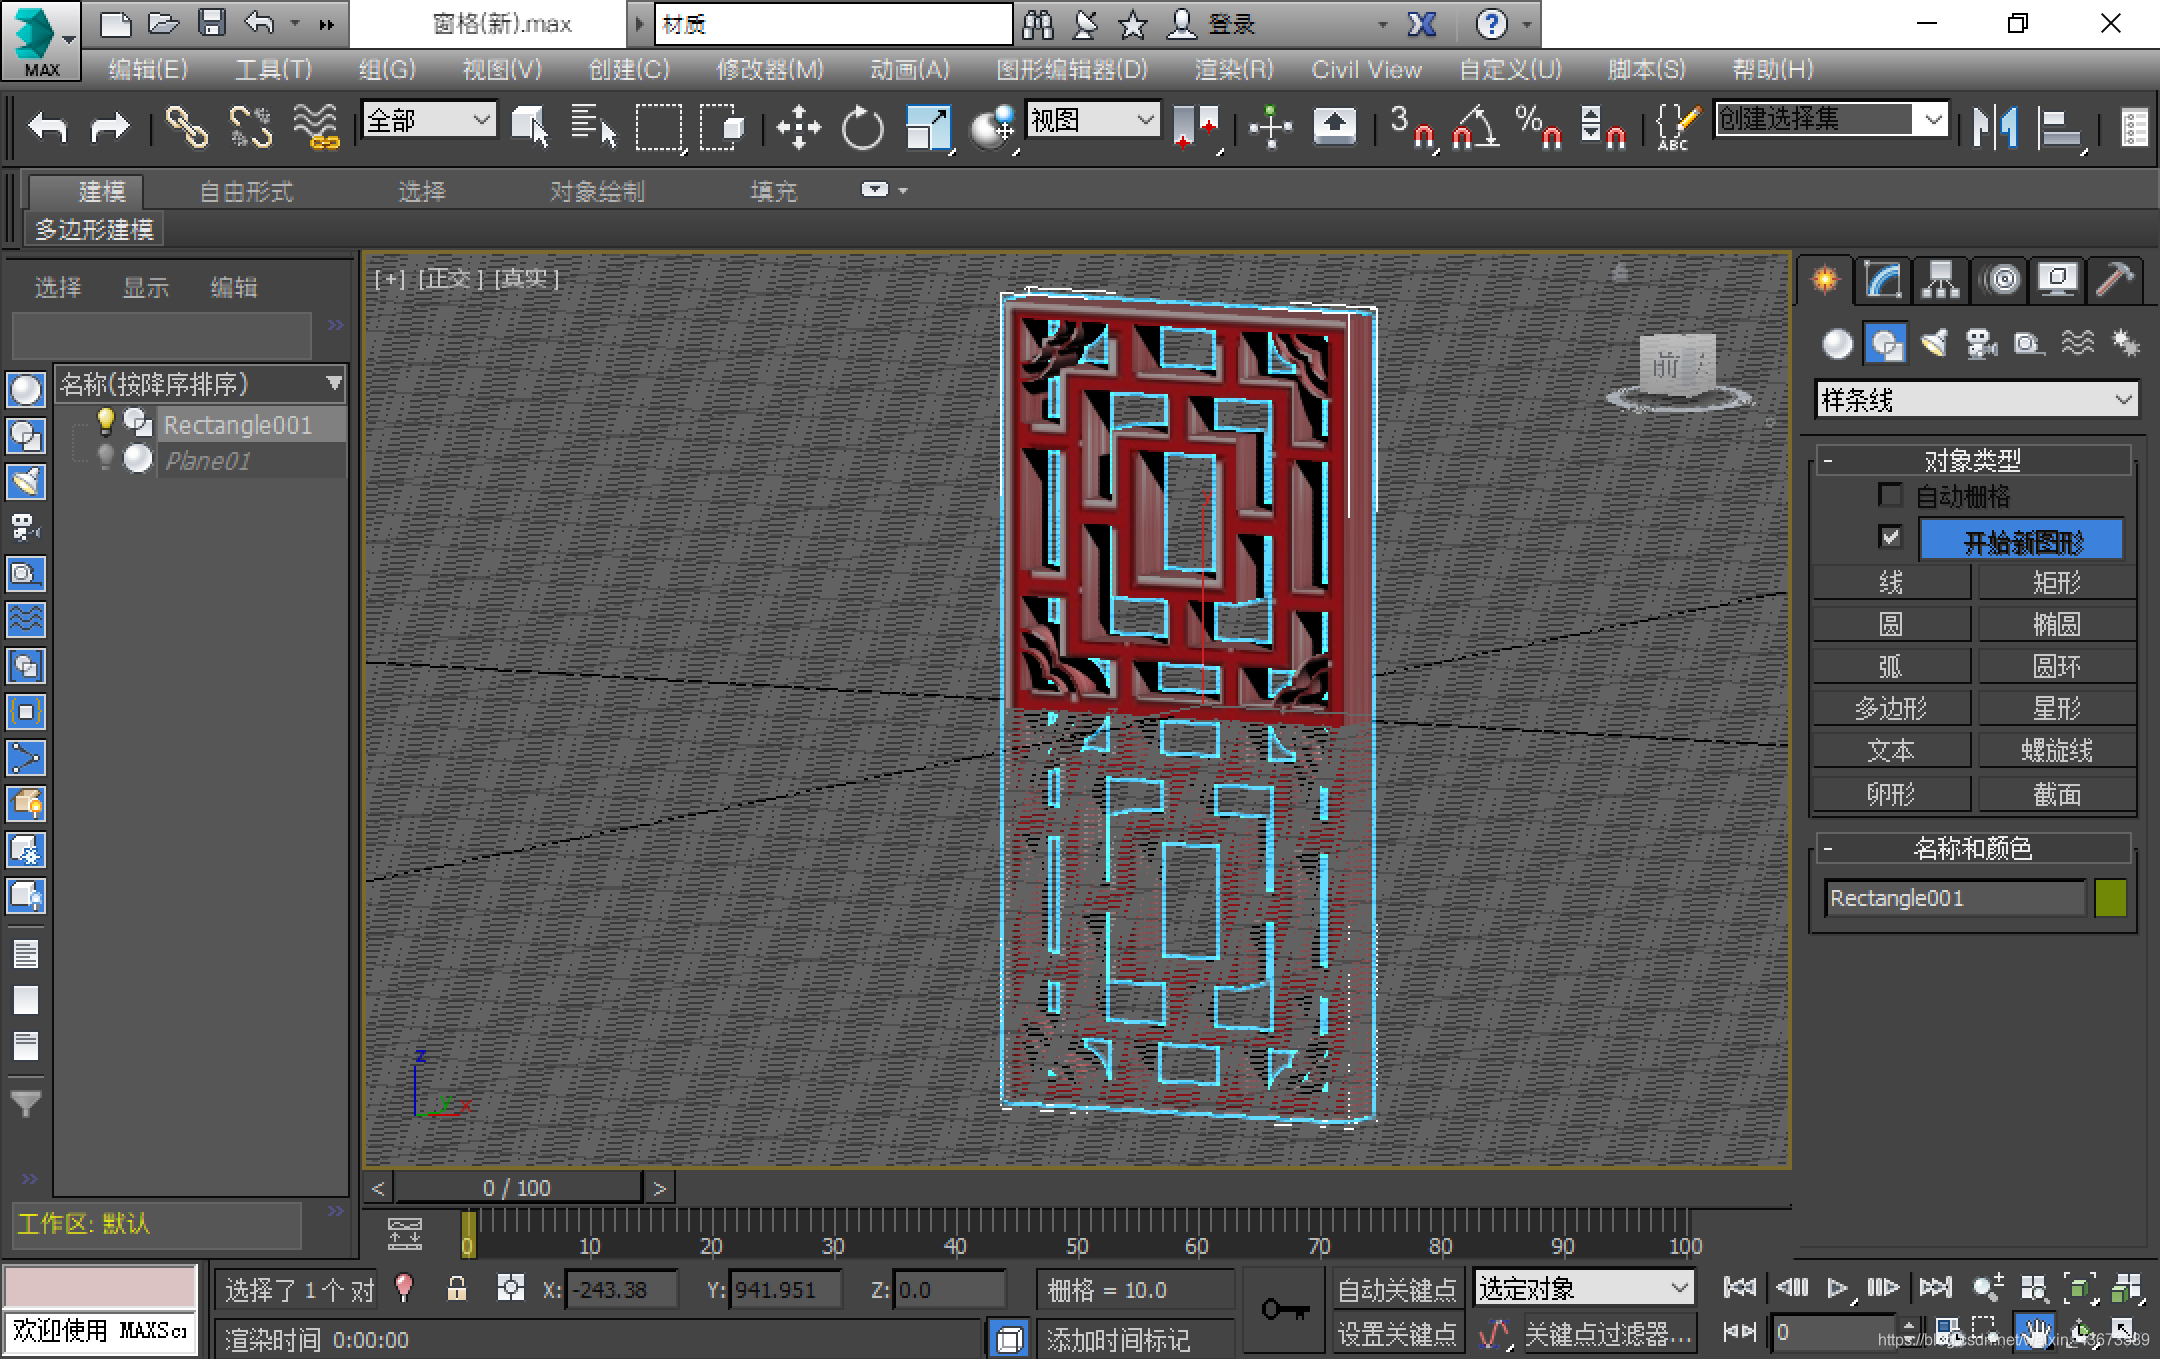Click the 自动关键点 button
This screenshot has height=1359, width=2160.
[1397, 1290]
